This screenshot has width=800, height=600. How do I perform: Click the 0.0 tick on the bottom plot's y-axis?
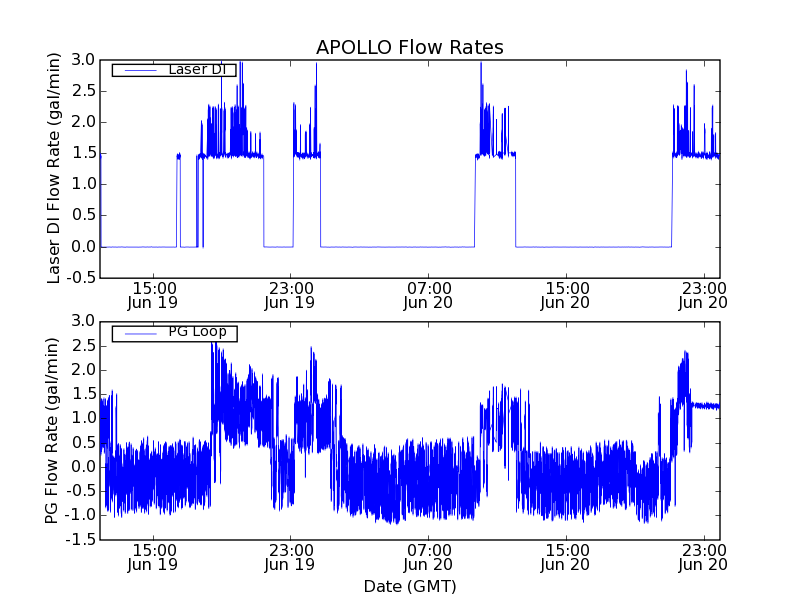coord(82,467)
